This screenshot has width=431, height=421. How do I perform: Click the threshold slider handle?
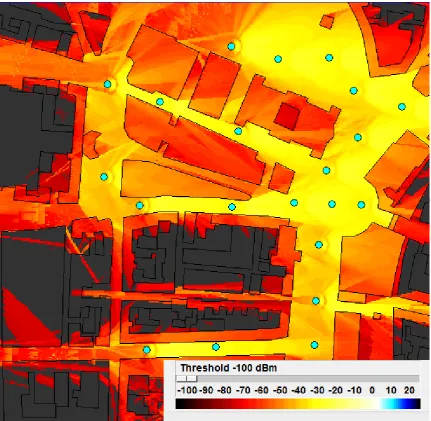click(187, 379)
